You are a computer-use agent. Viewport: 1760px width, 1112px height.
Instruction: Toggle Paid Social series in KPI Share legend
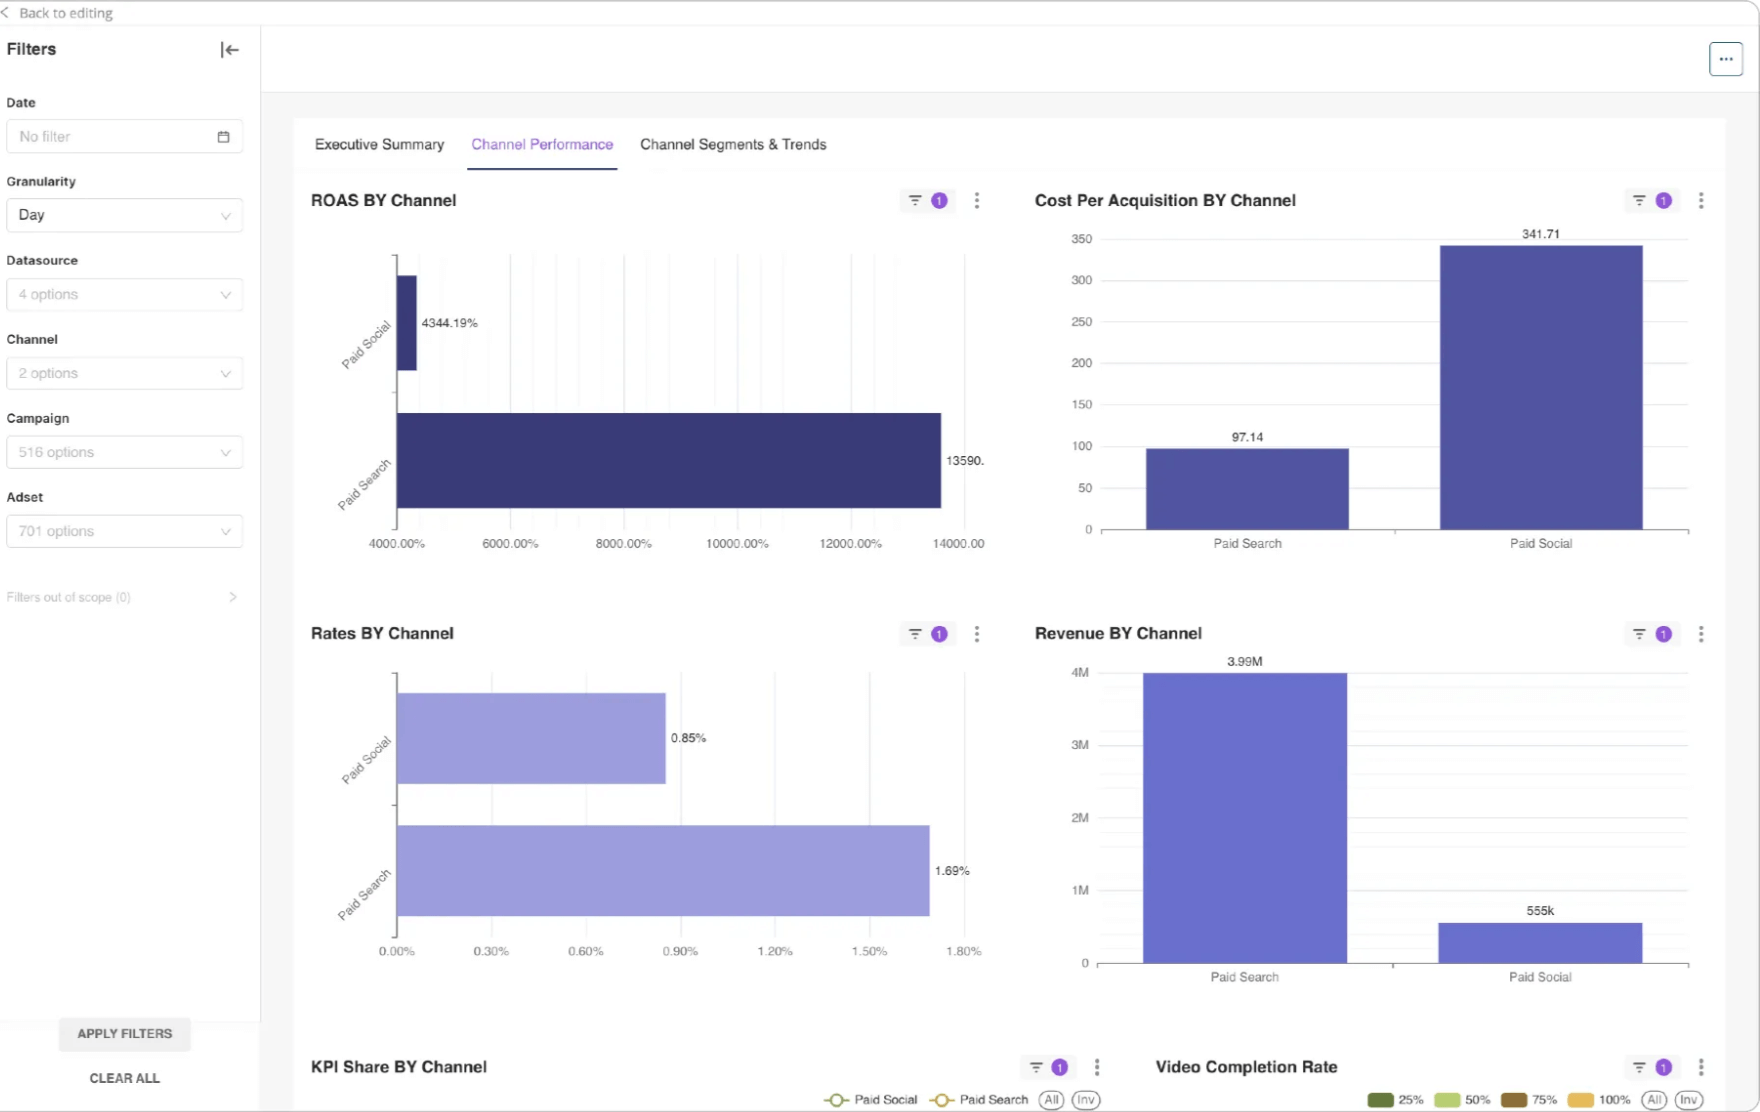tap(871, 1099)
